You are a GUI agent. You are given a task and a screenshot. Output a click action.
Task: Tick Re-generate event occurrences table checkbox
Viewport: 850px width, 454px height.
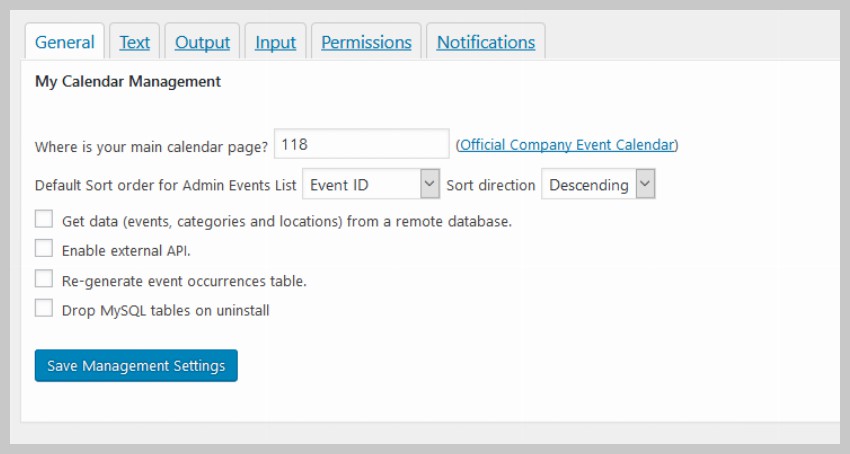(44, 279)
